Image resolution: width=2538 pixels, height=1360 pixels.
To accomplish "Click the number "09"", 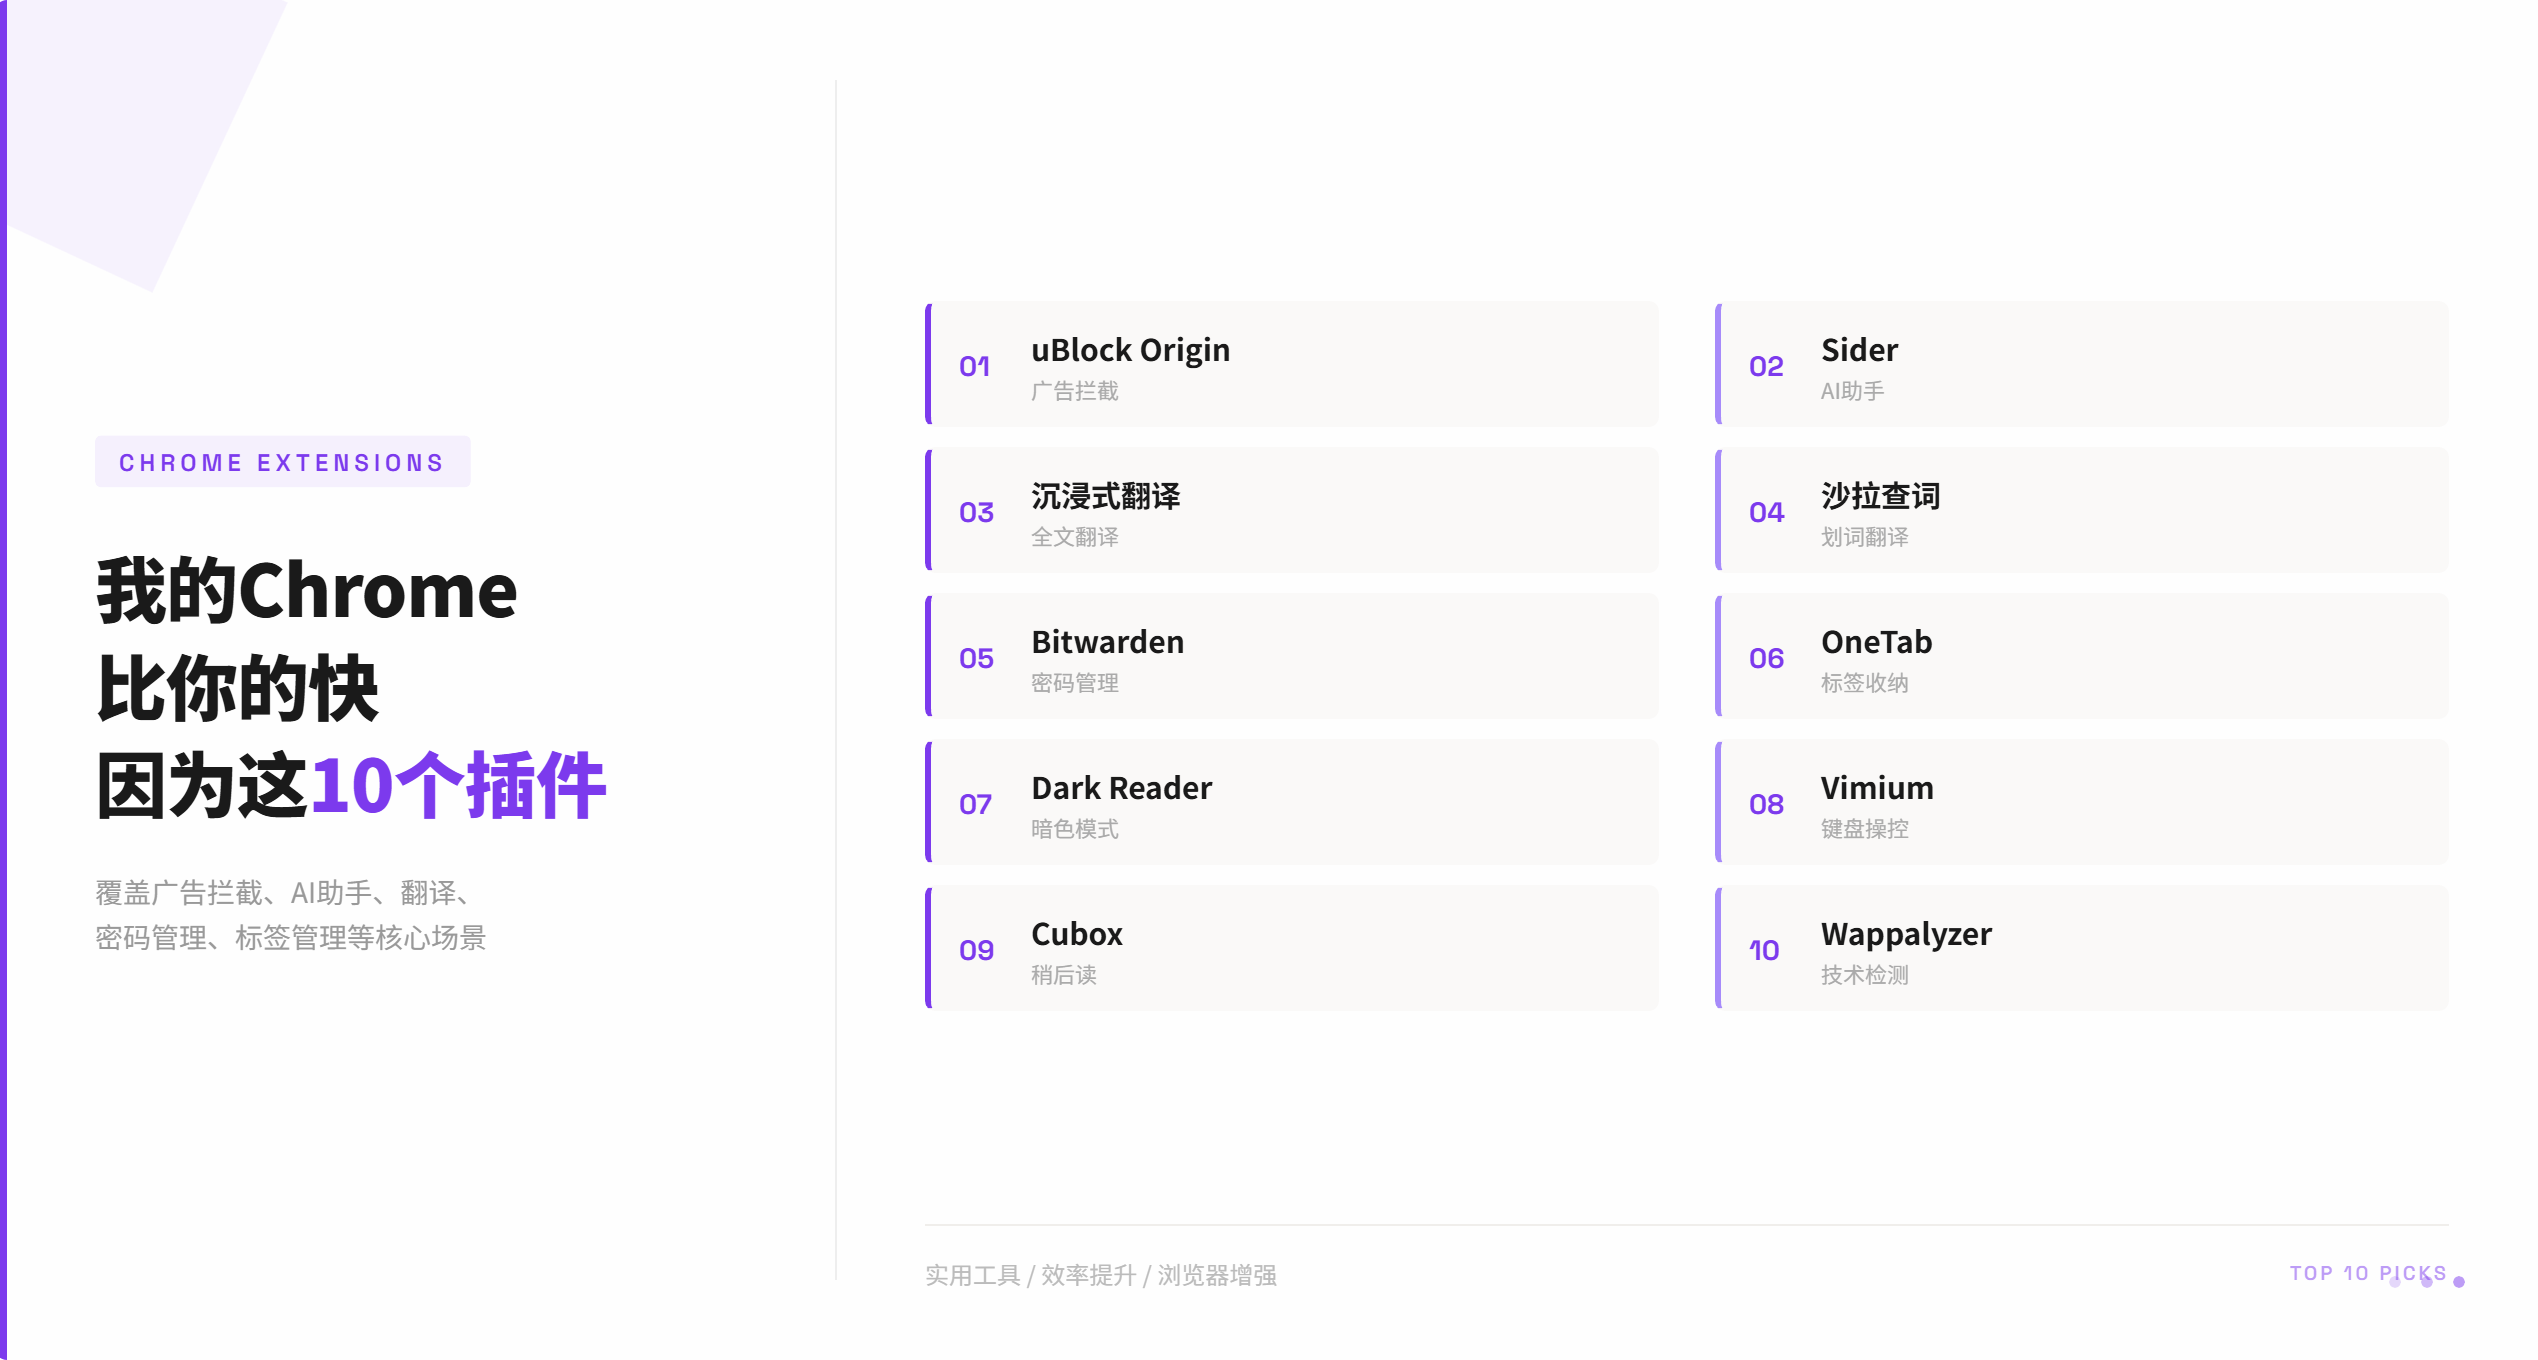I will pyautogui.click(x=976, y=950).
